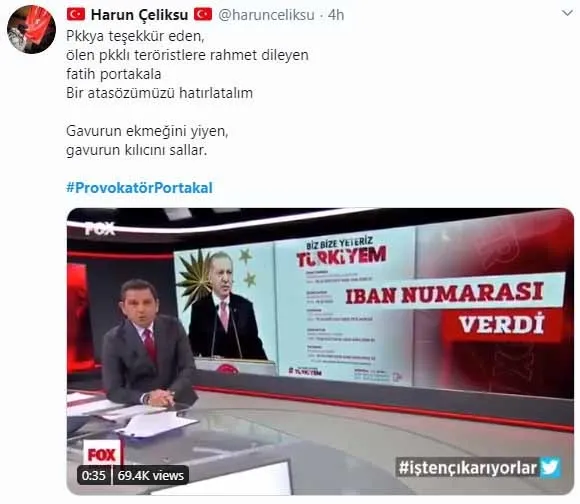Click the #iştençıkarıyorlar overlay on the video
This screenshot has width=580, height=504.
(468, 468)
